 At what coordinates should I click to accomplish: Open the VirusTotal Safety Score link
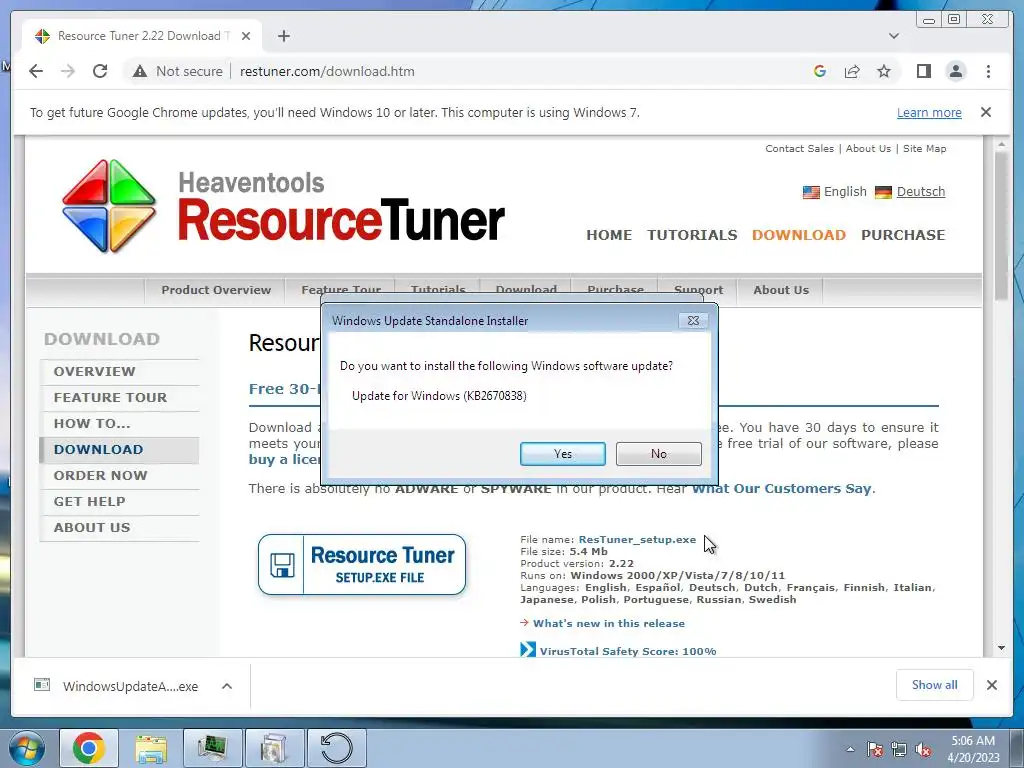(x=628, y=651)
